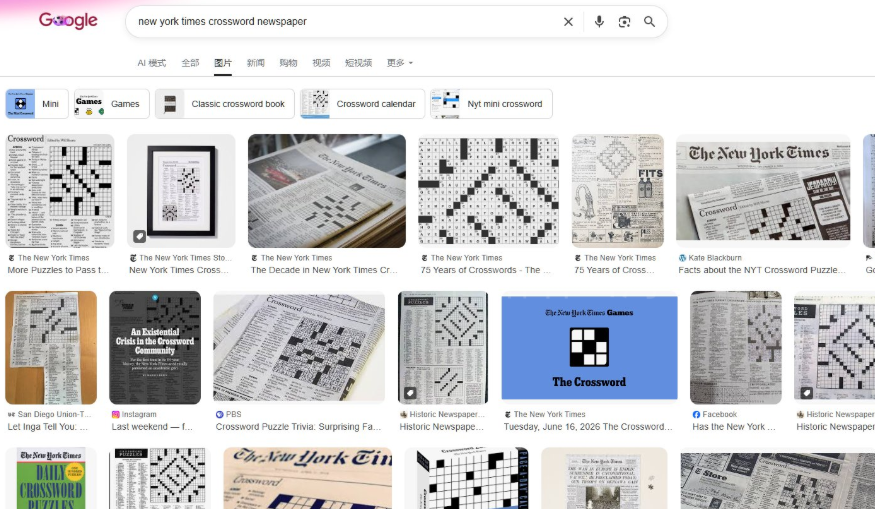Open 'Let Inga Tell You' link
Screen dimensions: 875x509
[47, 427]
